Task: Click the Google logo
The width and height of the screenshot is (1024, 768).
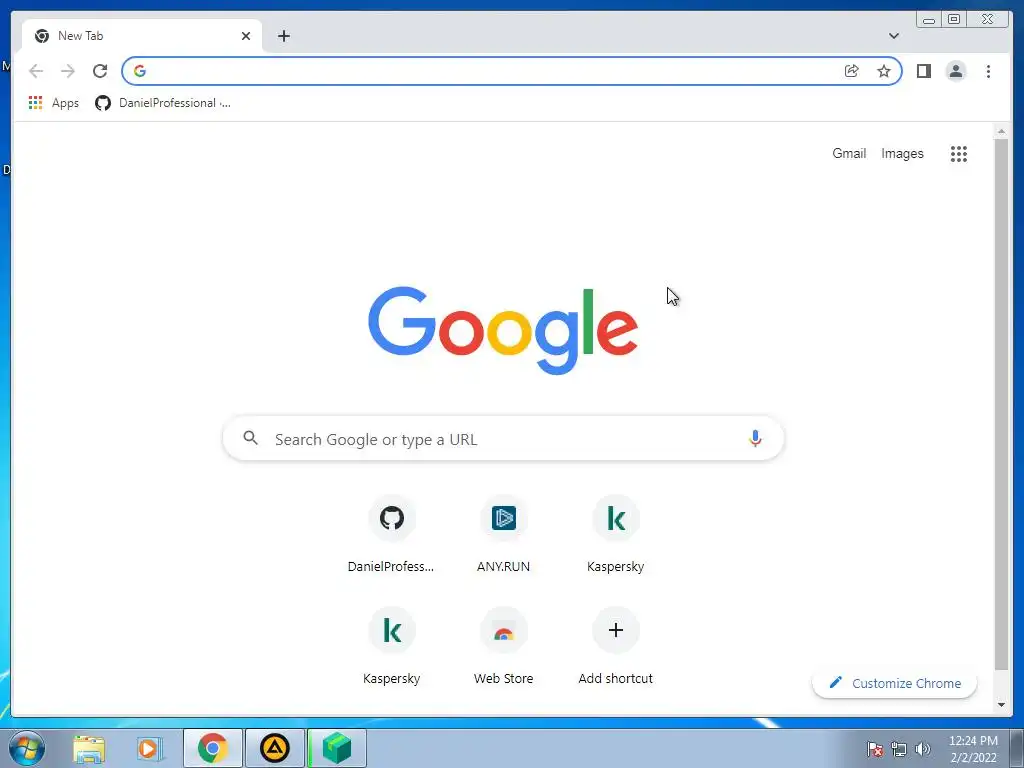Action: (x=503, y=330)
